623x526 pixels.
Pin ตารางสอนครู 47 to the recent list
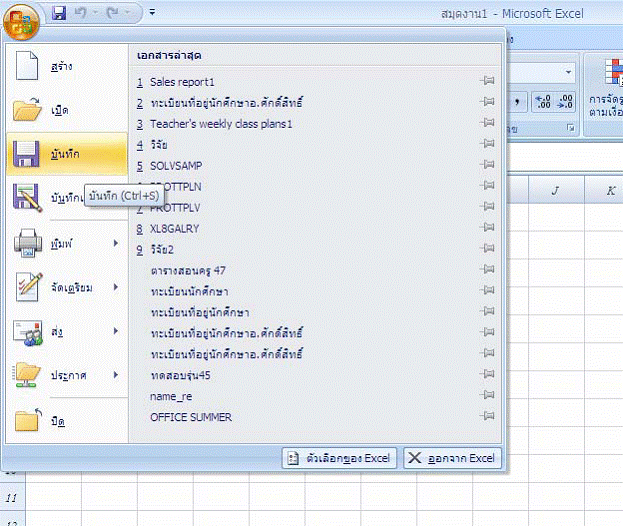[x=487, y=269]
